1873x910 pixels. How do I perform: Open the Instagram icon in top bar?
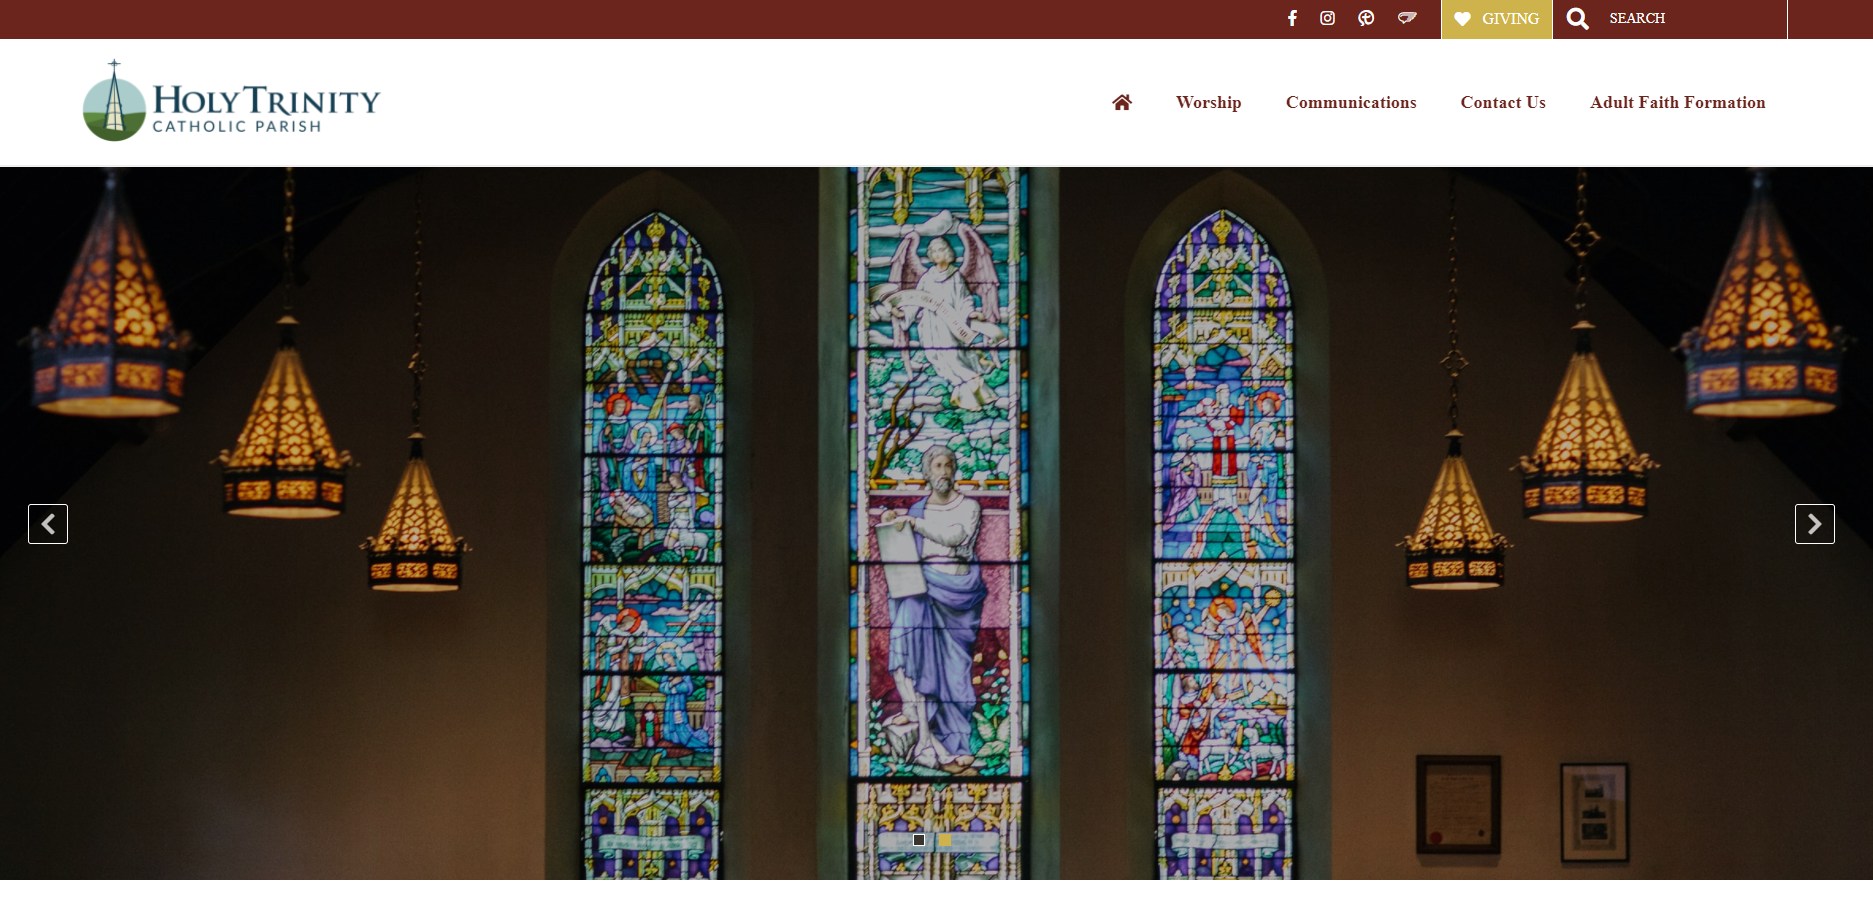[x=1327, y=18]
